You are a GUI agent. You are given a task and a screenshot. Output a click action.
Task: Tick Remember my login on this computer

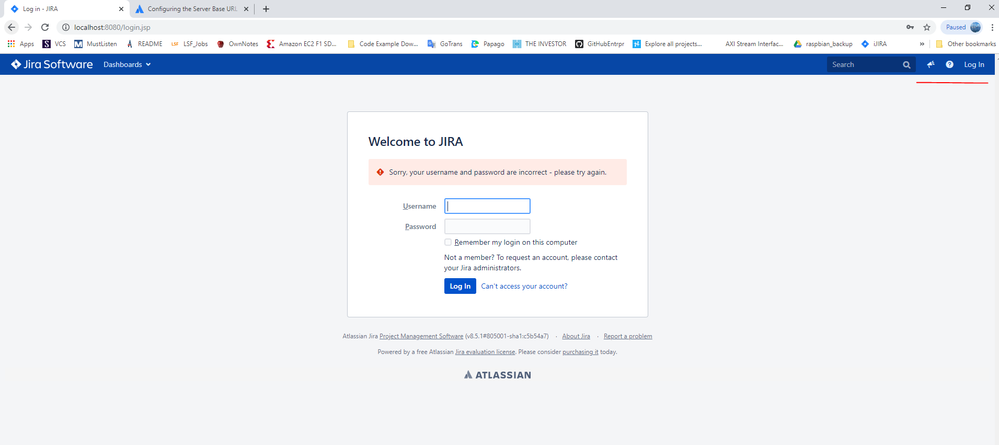click(448, 242)
